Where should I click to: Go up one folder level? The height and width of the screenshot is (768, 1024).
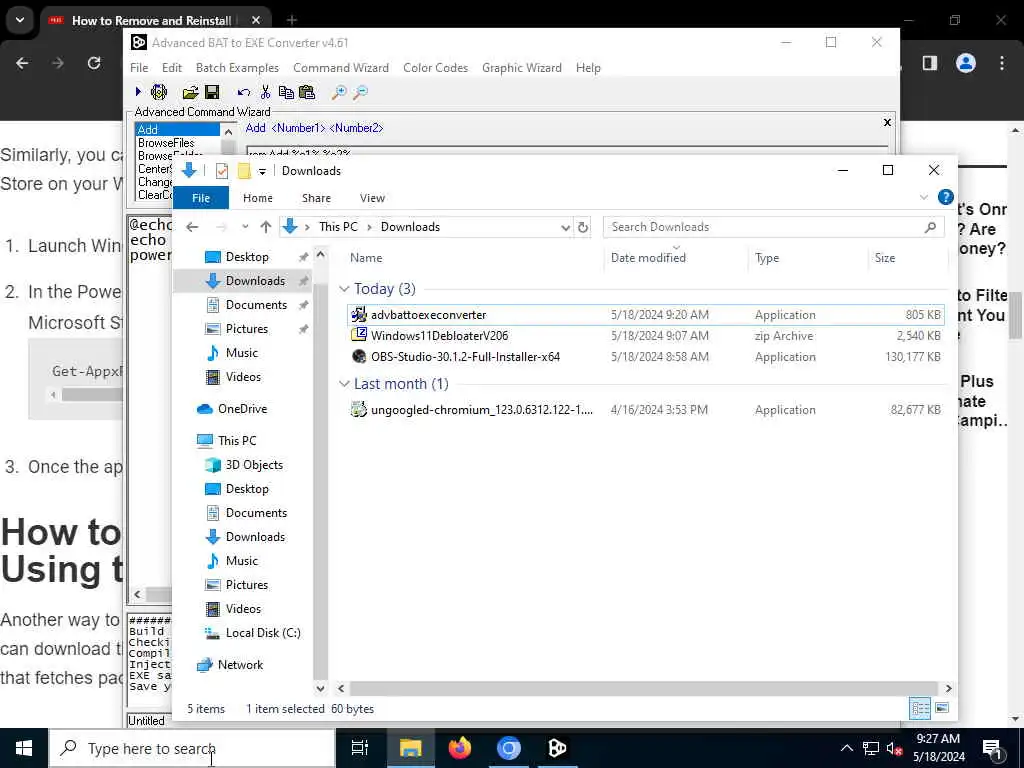click(x=265, y=227)
